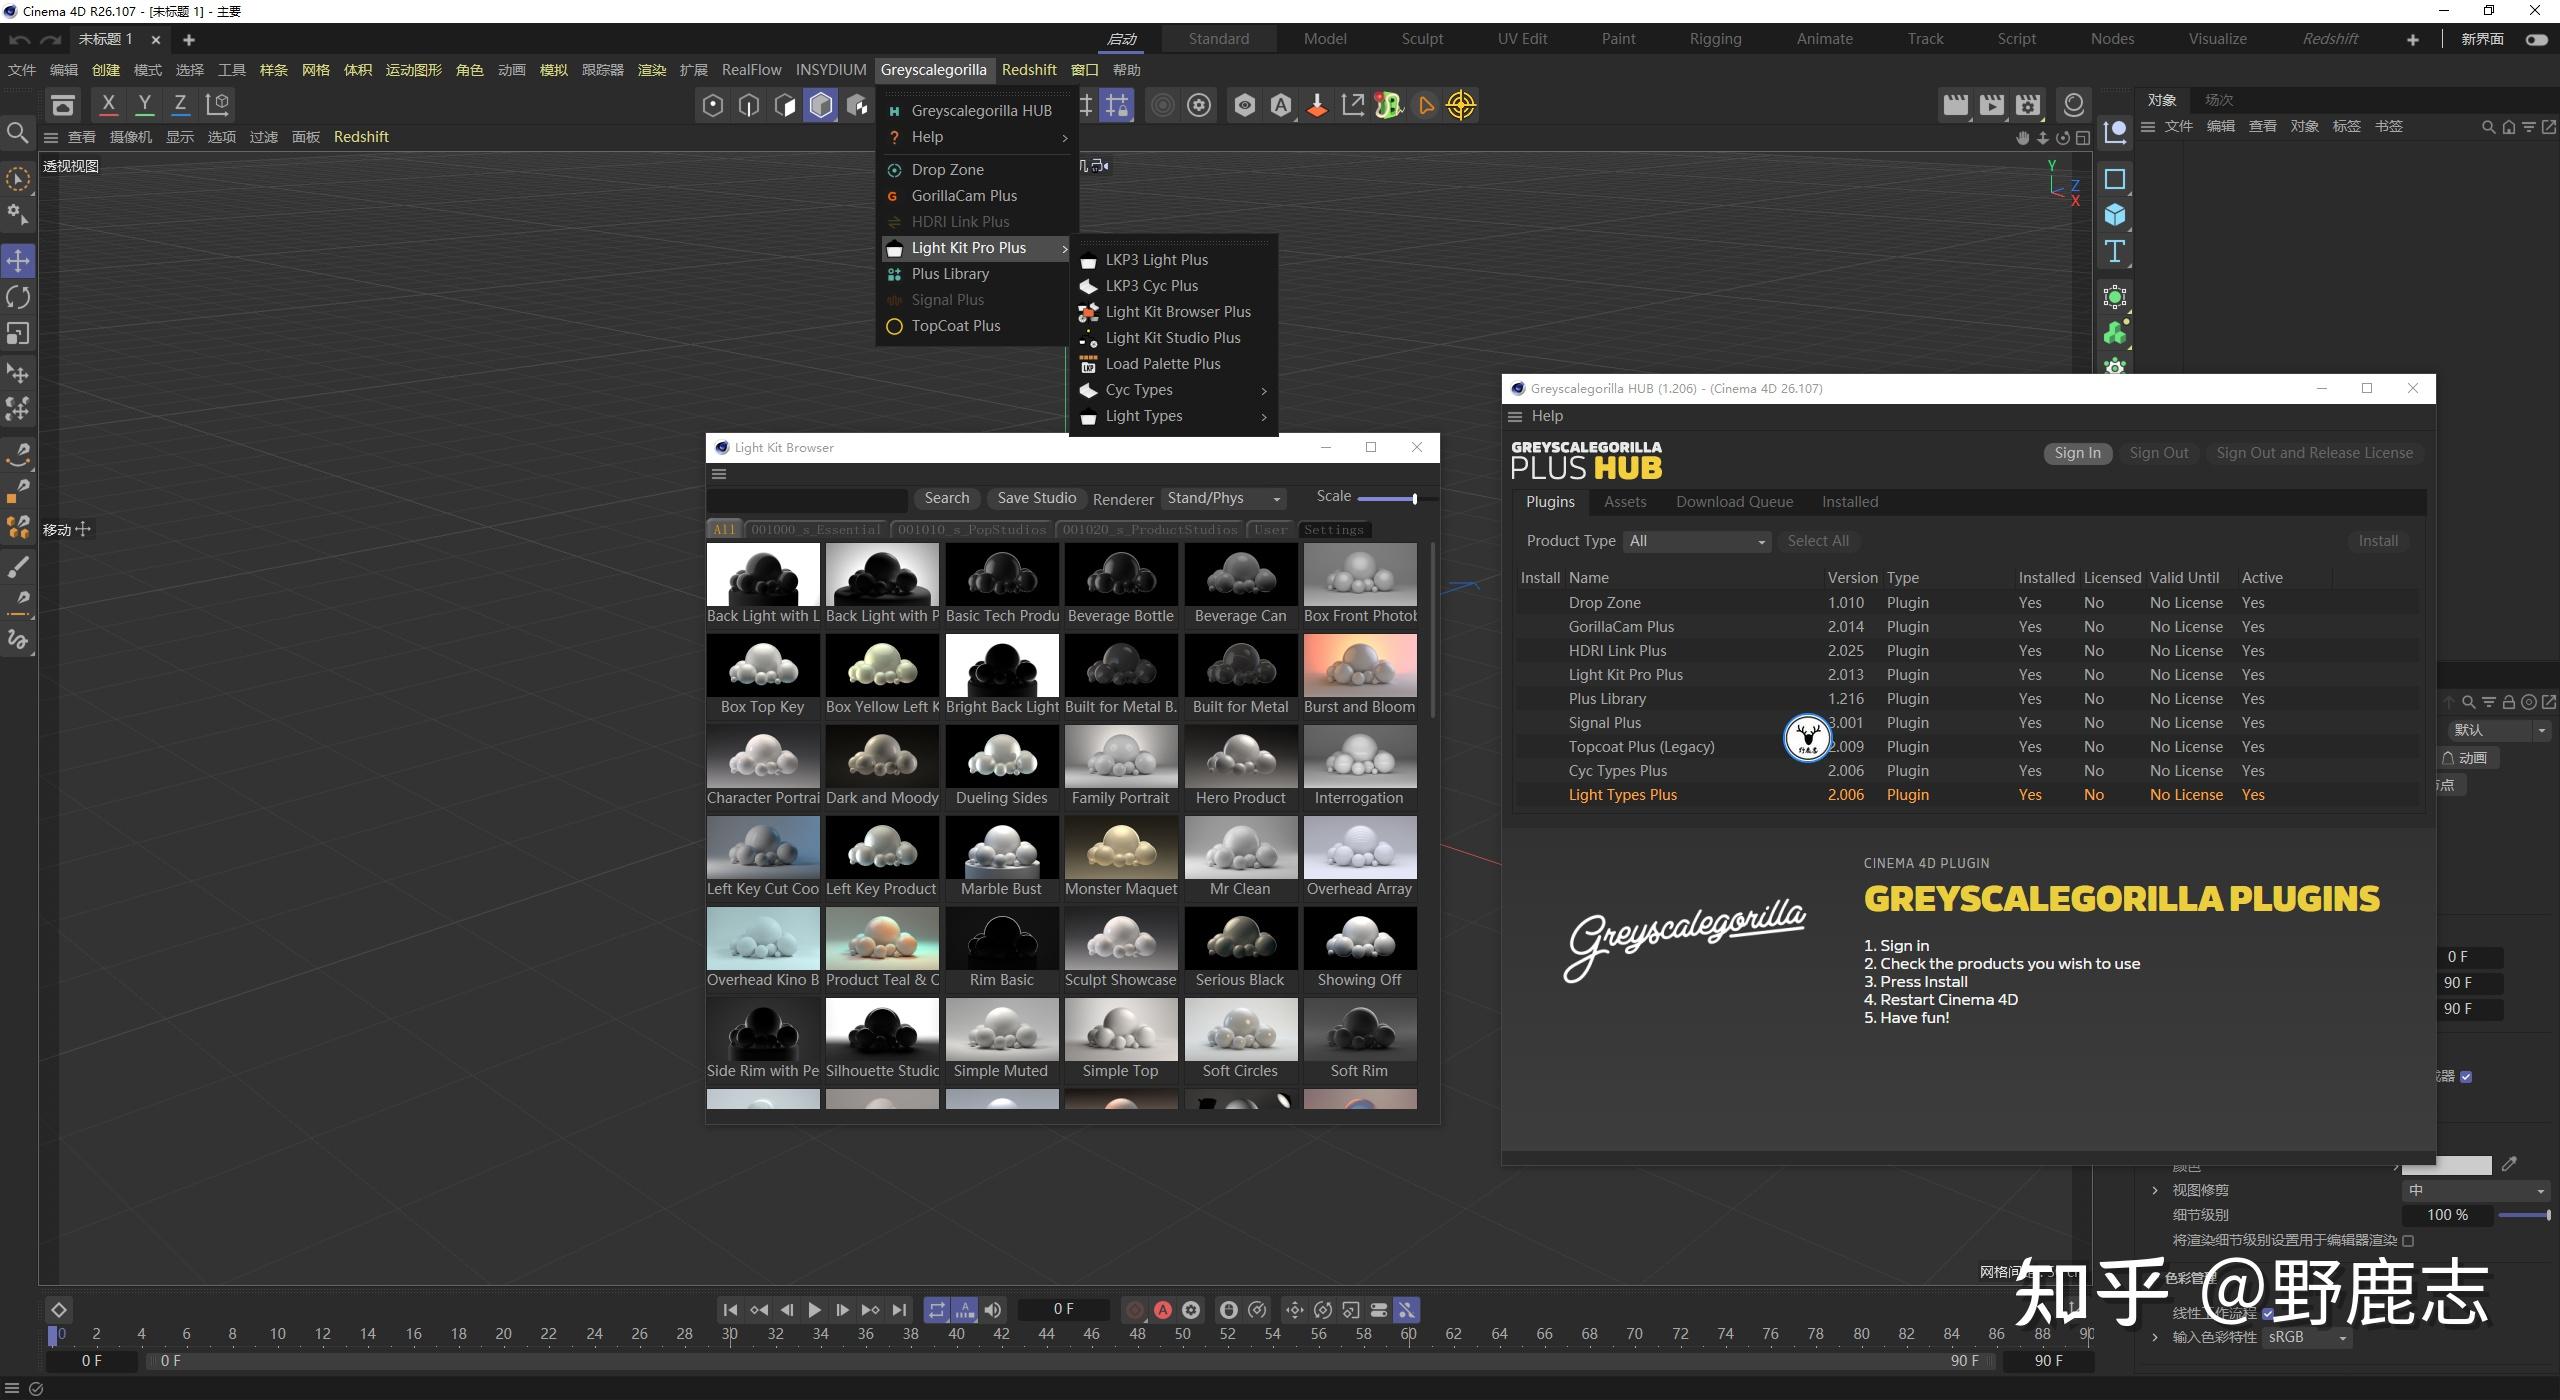2560x1400 pixels.
Task: Toggle the new interface switch
Action: point(2536,39)
